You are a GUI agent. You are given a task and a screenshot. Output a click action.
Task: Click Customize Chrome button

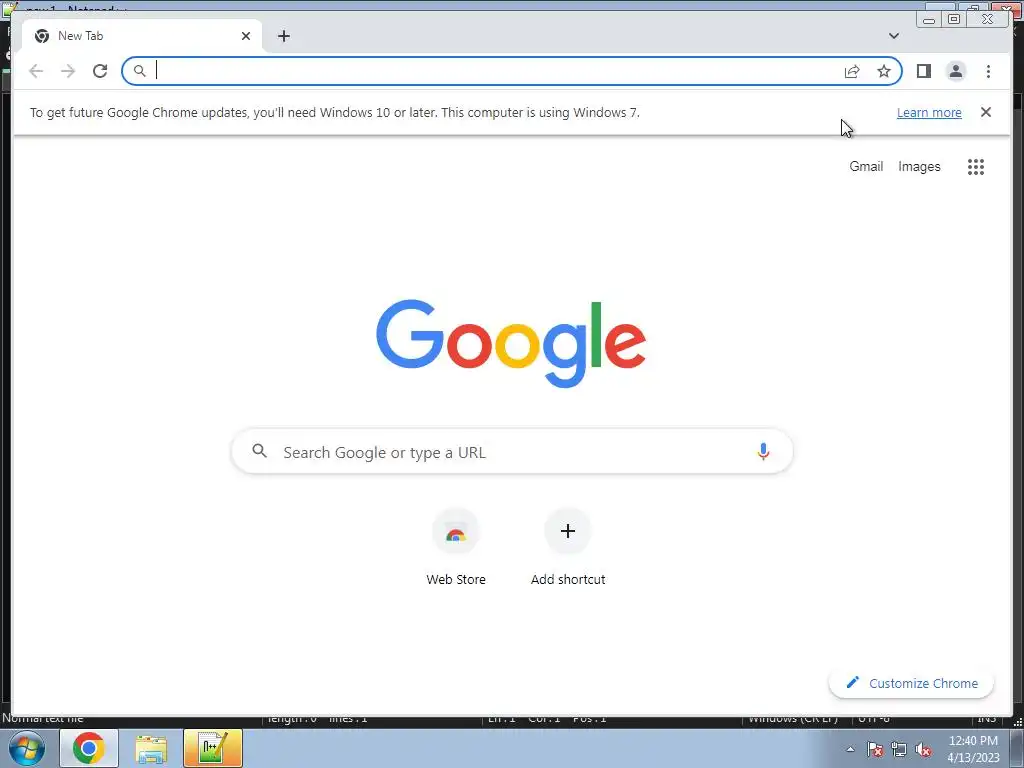point(912,683)
